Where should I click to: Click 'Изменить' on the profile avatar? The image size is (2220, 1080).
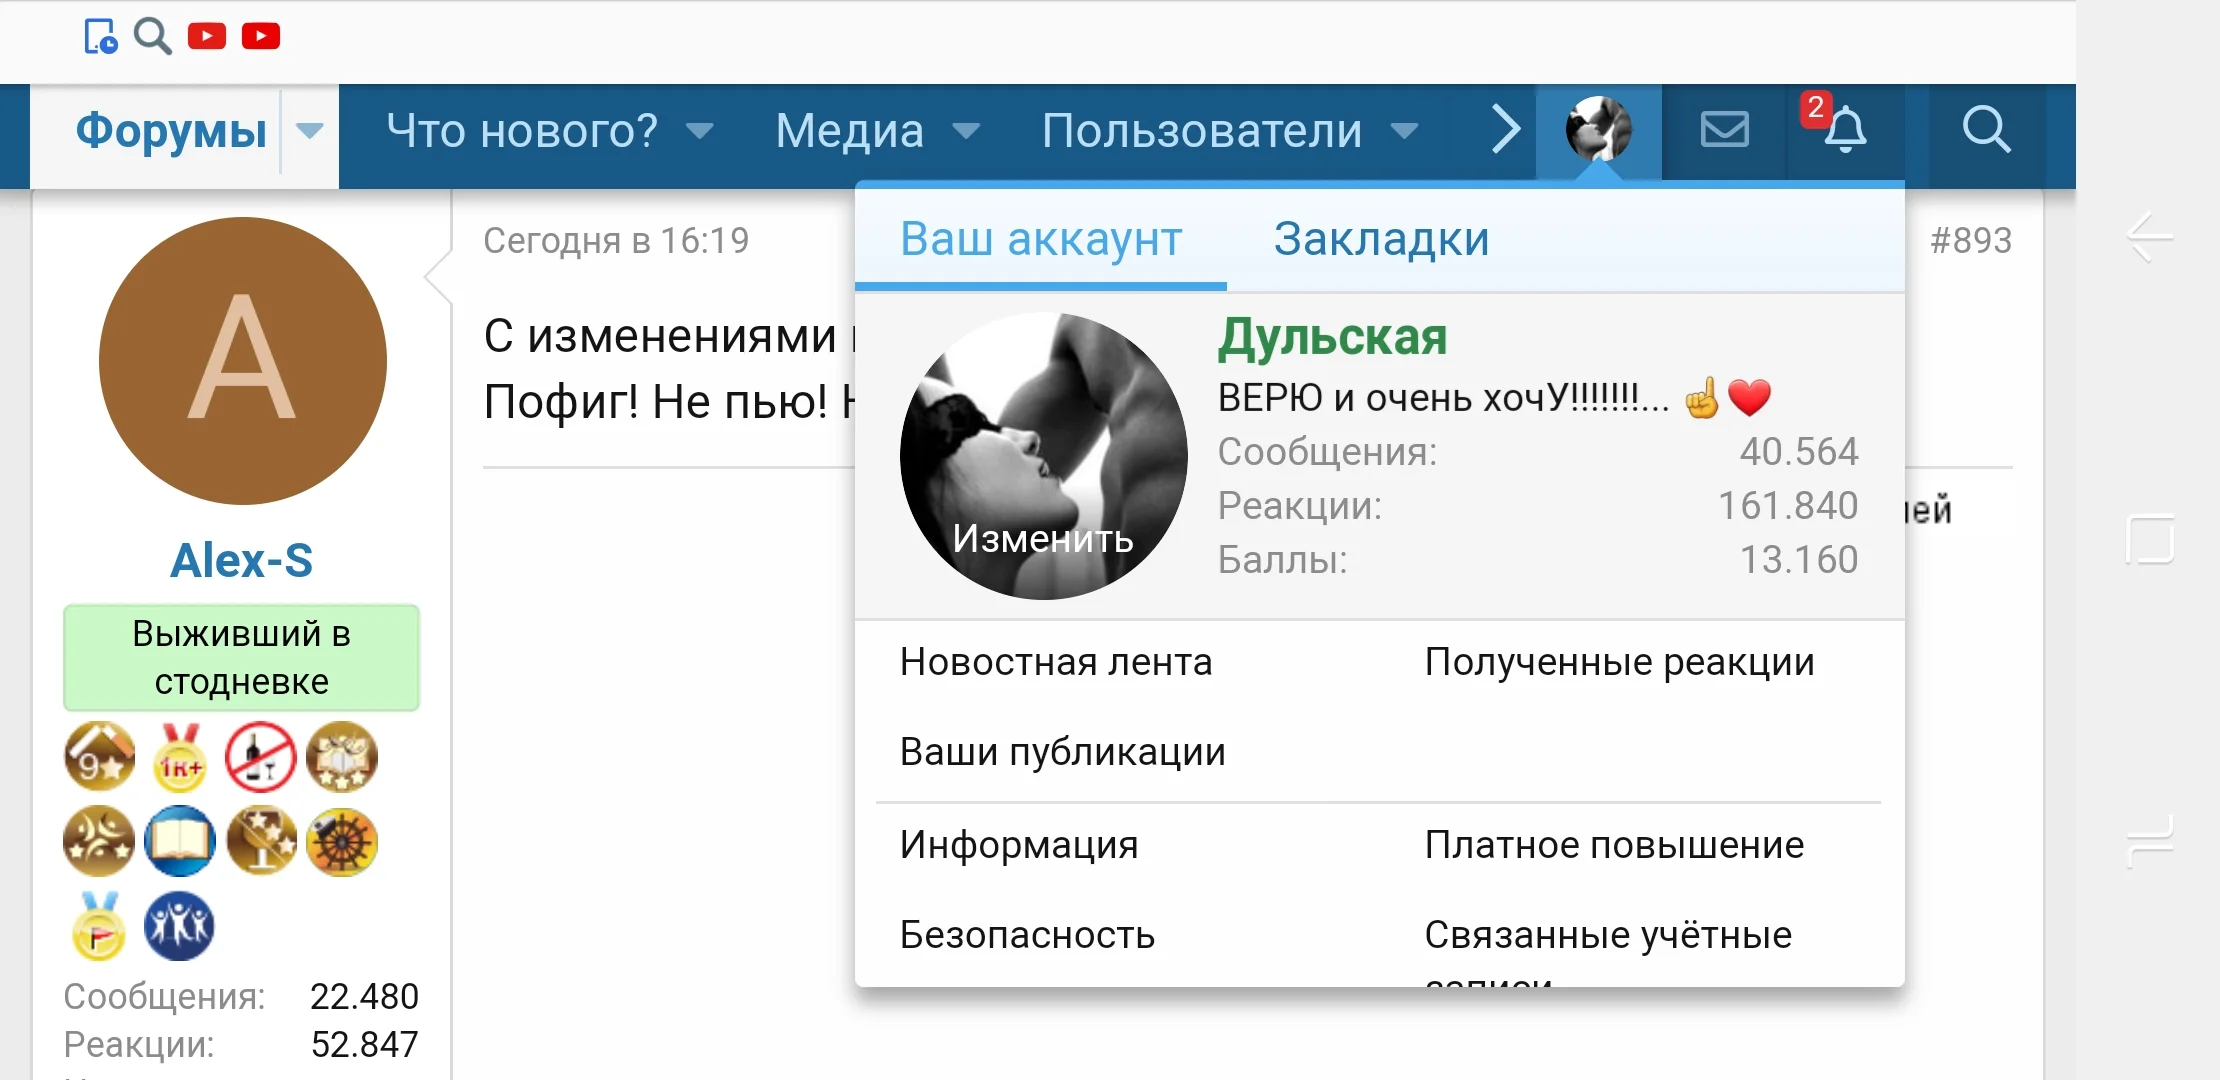click(1042, 540)
